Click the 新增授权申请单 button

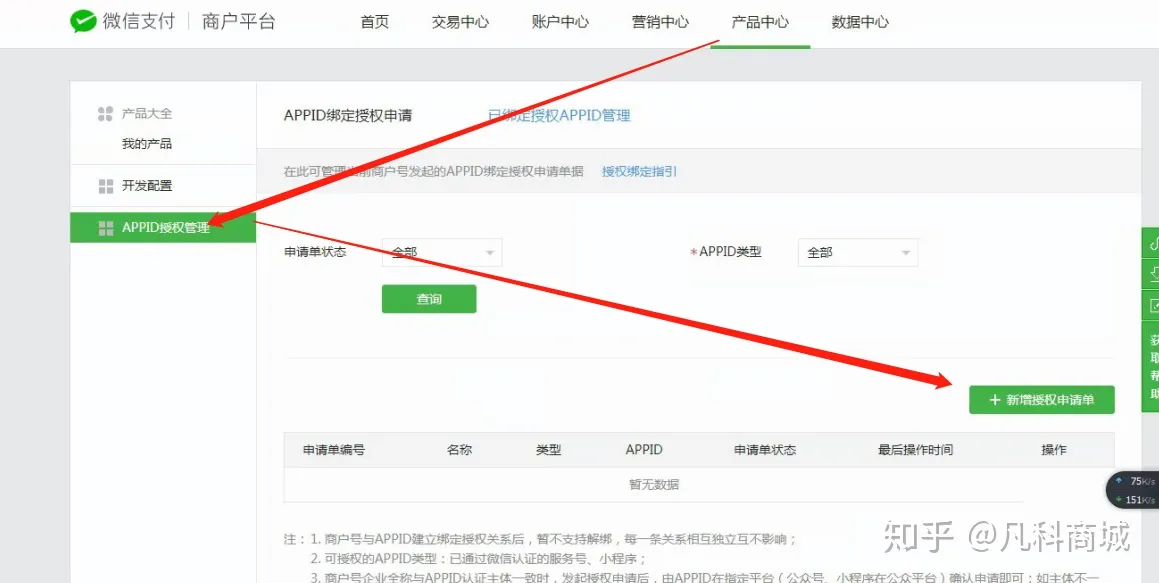[x=1041, y=399]
